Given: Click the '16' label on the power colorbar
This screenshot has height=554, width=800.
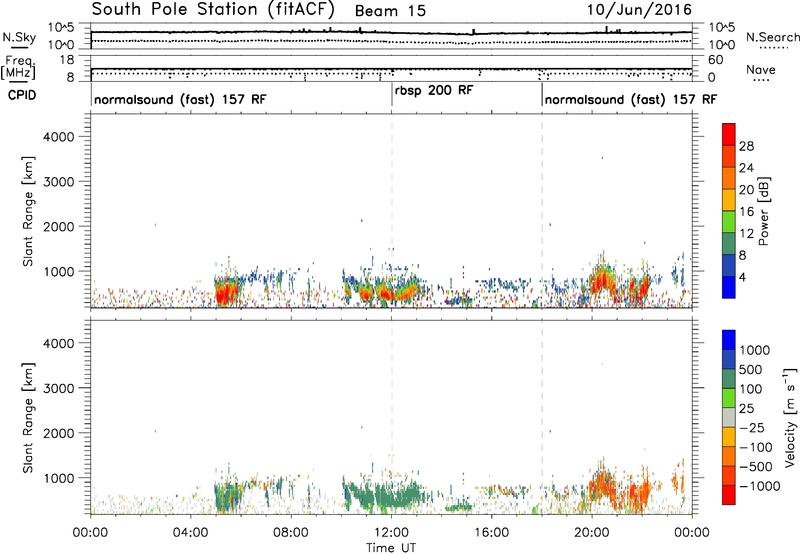Looking at the screenshot, I should click(x=746, y=212).
